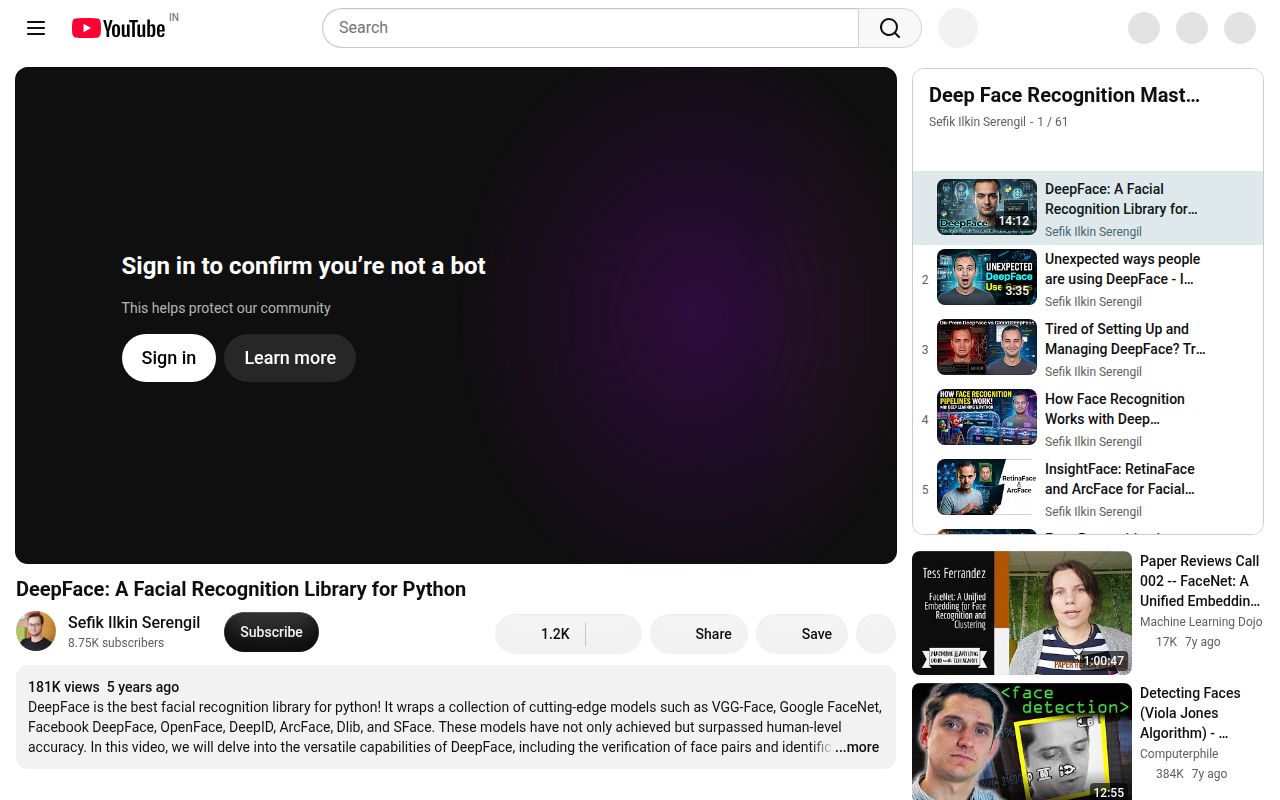Image resolution: width=1280 pixels, height=800 pixels.
Task: Play How Face Recognition Works with Deep…
Action: pyautogui.click(x=1115, y=409)
